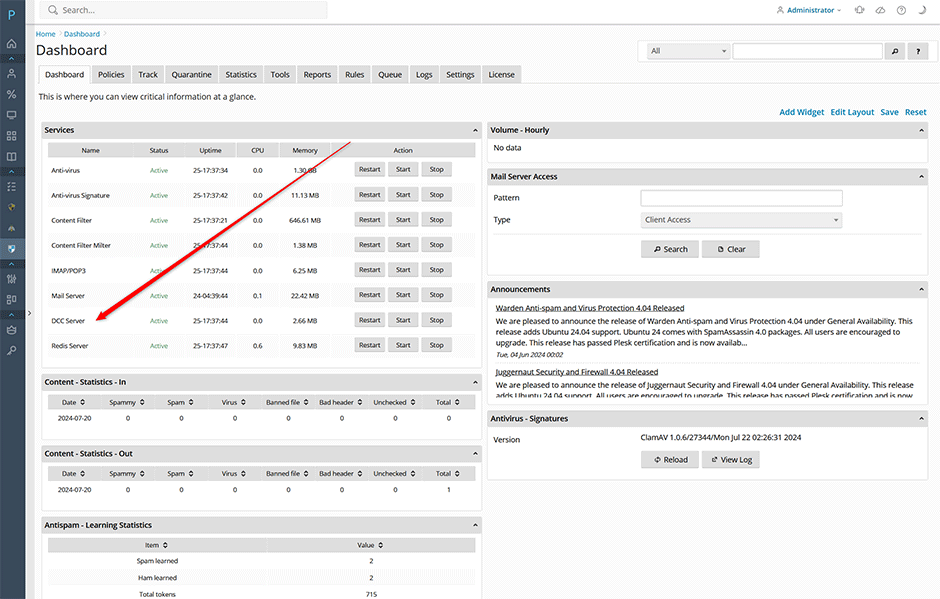Open the Administrator account menu
This screenshot has width=940, height=599.
coord(809,10)
